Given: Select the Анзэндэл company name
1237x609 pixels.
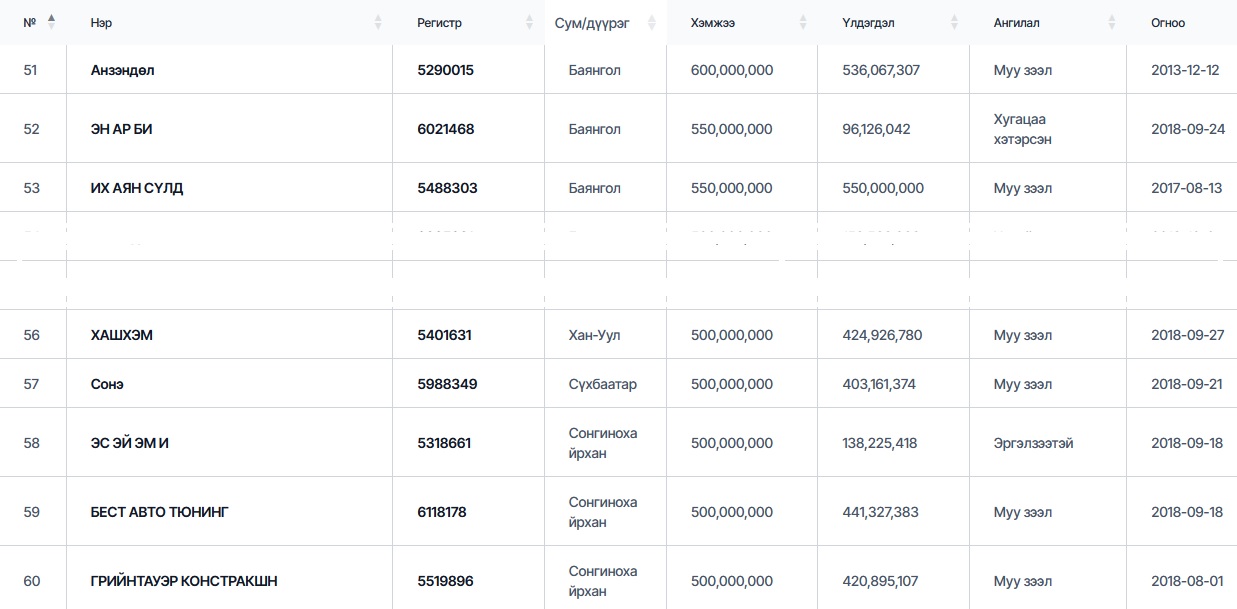Looking at the screenshot, I should point(122,70).
